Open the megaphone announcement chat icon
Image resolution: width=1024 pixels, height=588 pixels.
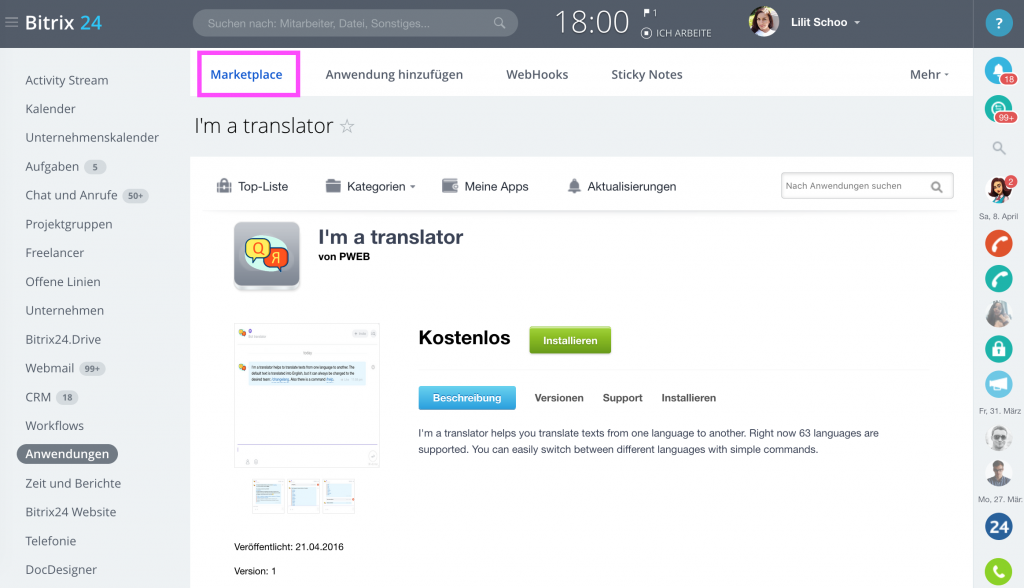(999, 384)
